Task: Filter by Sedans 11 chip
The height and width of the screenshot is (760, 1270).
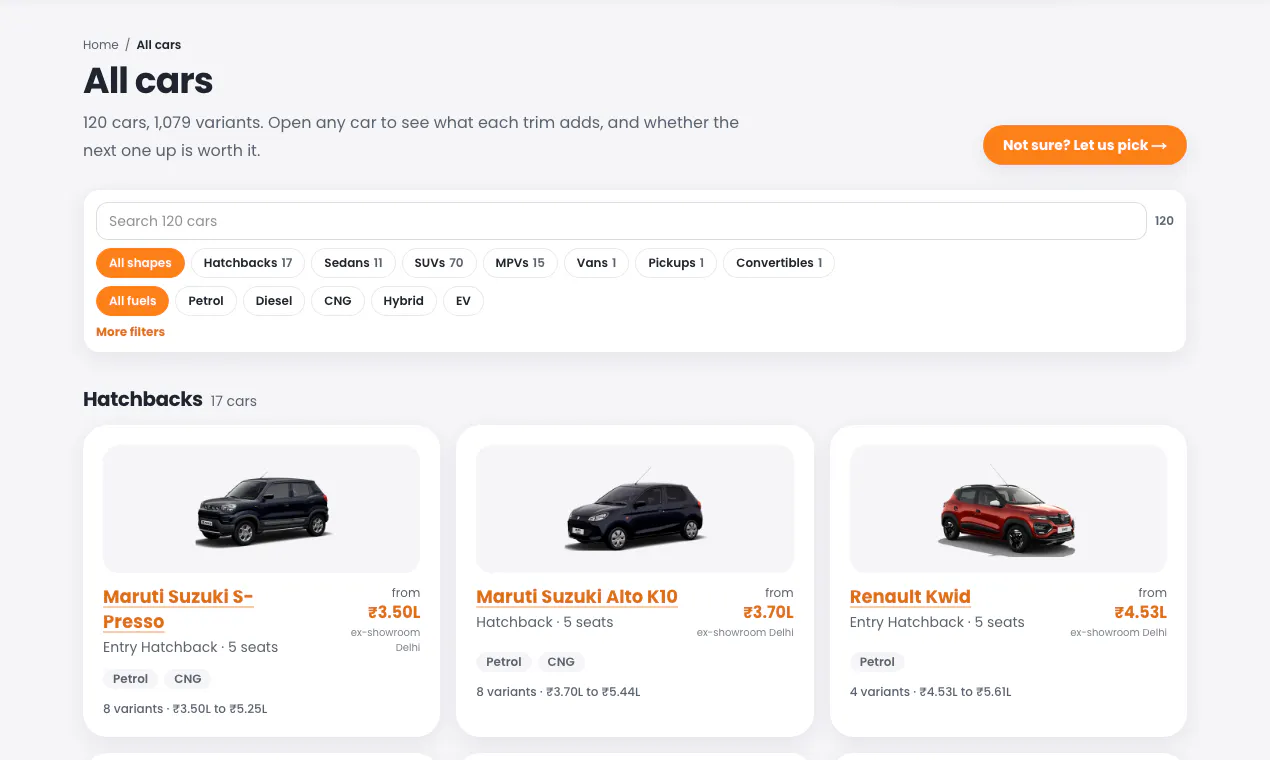Action: (x=353, y=263)
